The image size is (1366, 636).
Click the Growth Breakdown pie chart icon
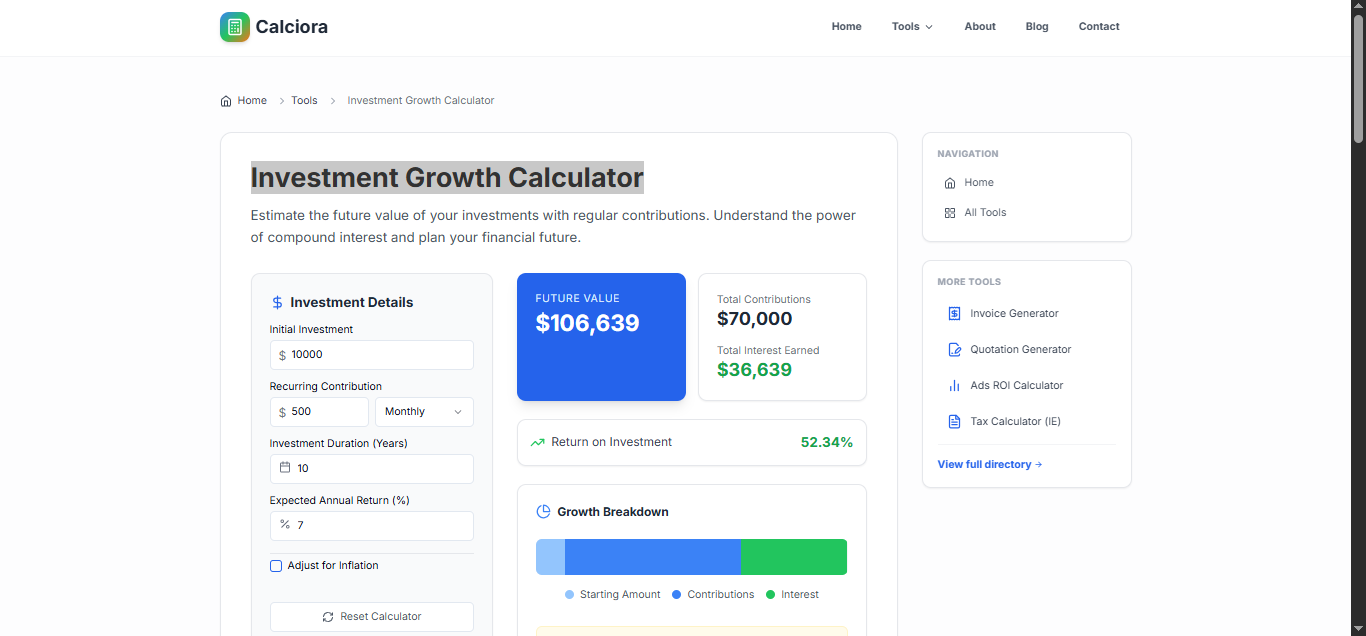click(x=542, y=511)
